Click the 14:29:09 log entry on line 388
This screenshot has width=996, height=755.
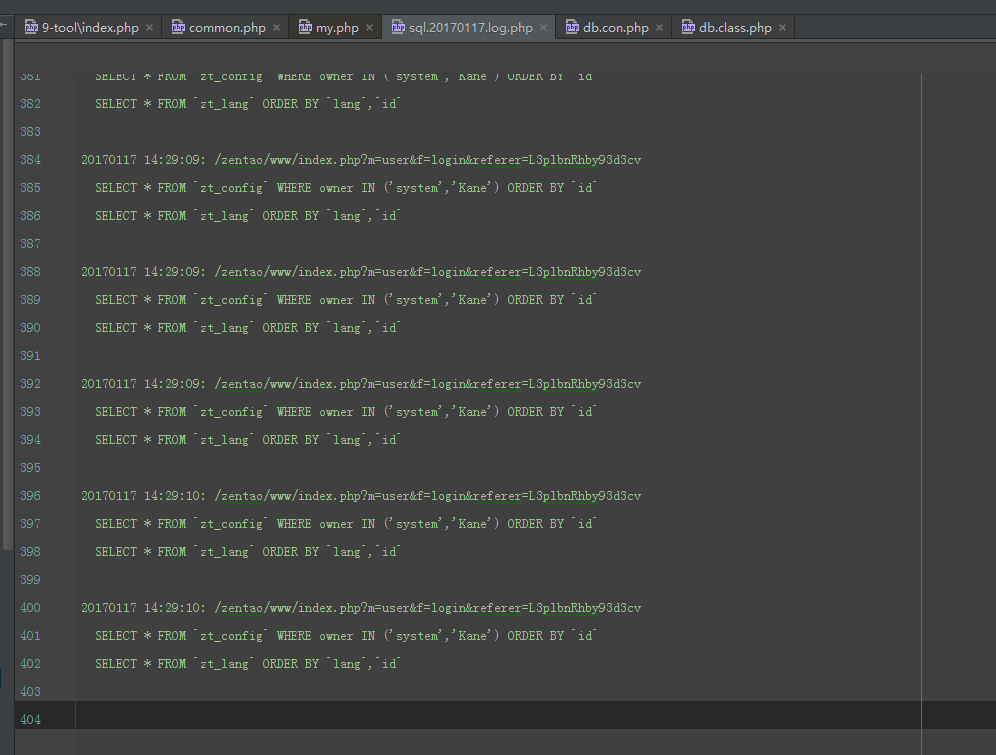(361, 272)
